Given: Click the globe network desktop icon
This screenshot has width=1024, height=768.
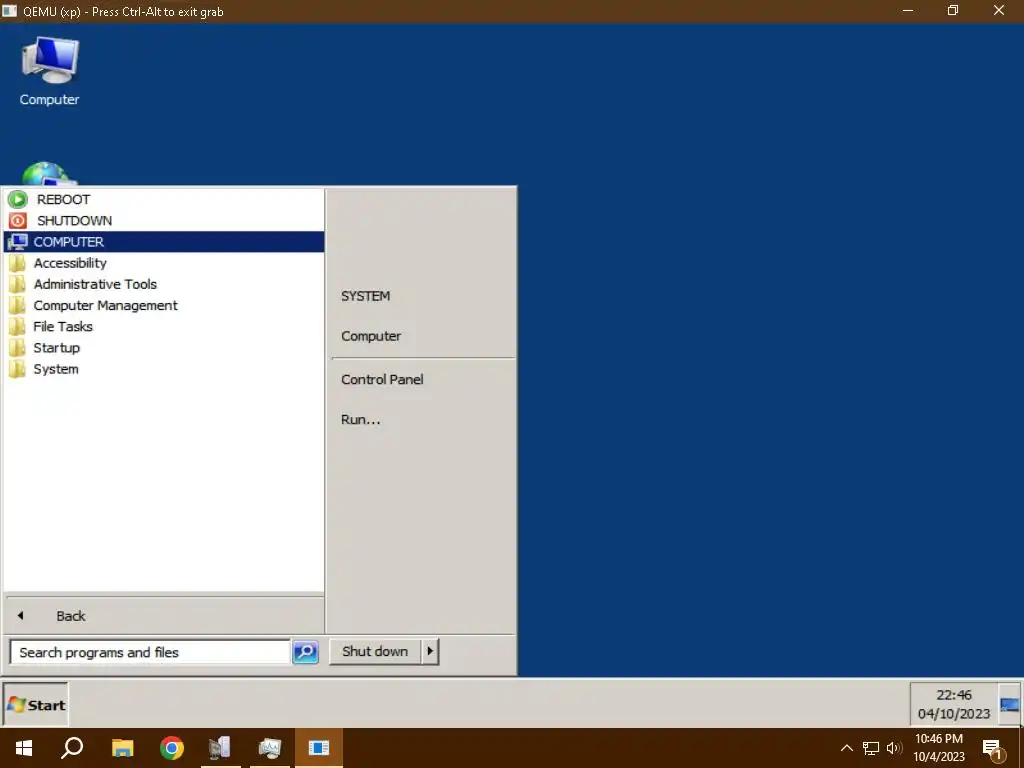Looking at the screenshot, I should pos(48,173).
